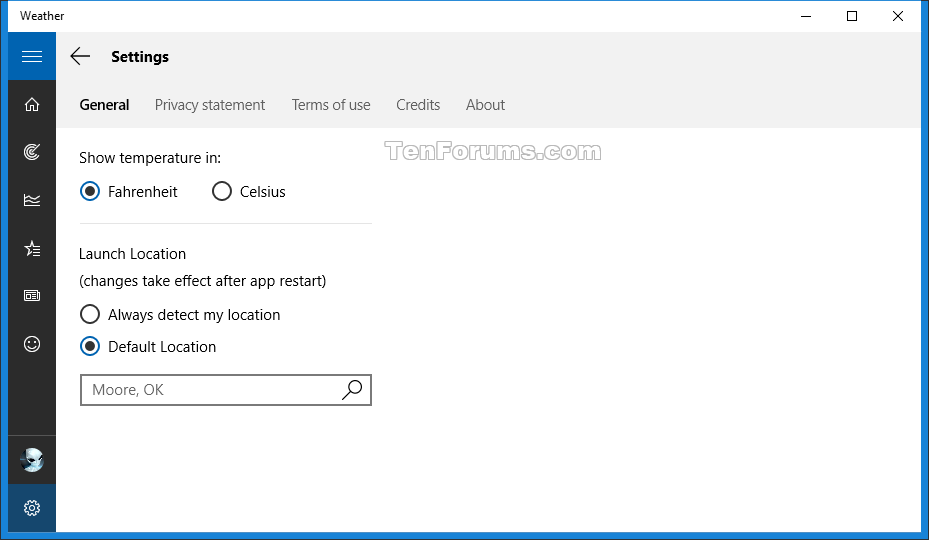This screenshot has height=540, width=929.
Task: Choose Always detect my location
Action: 90,314
